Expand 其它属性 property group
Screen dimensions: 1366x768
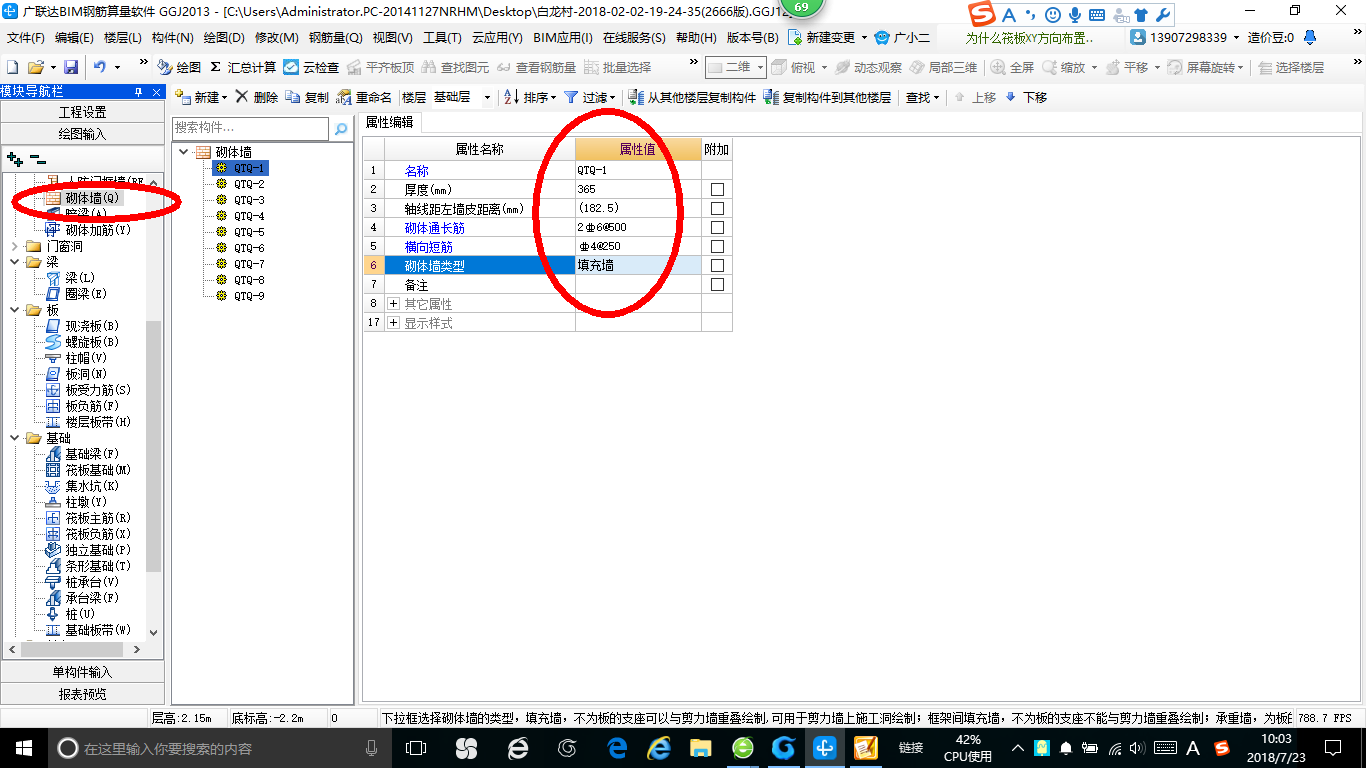pos(393,303)
